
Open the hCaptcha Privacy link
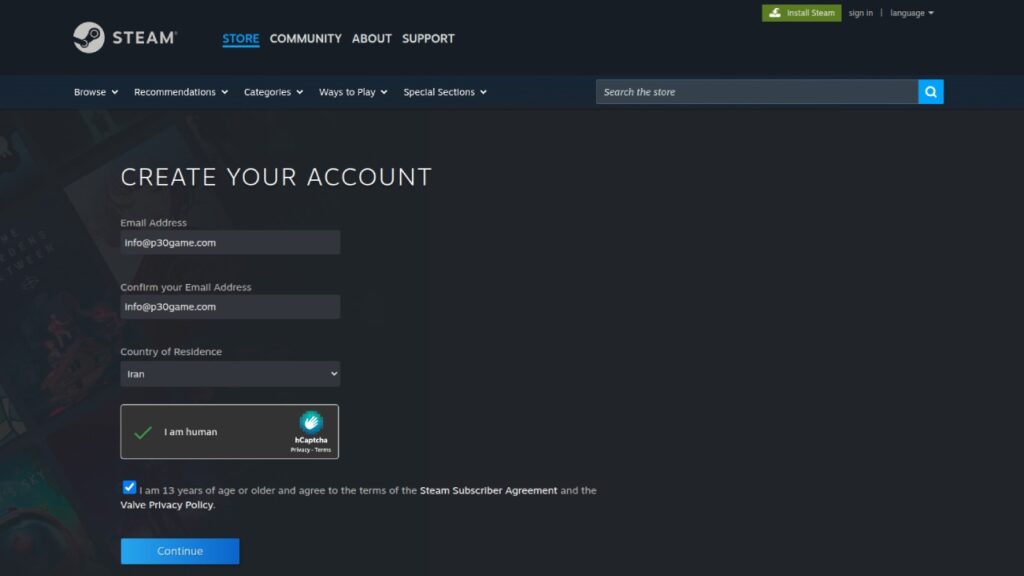tap(300, 450)
